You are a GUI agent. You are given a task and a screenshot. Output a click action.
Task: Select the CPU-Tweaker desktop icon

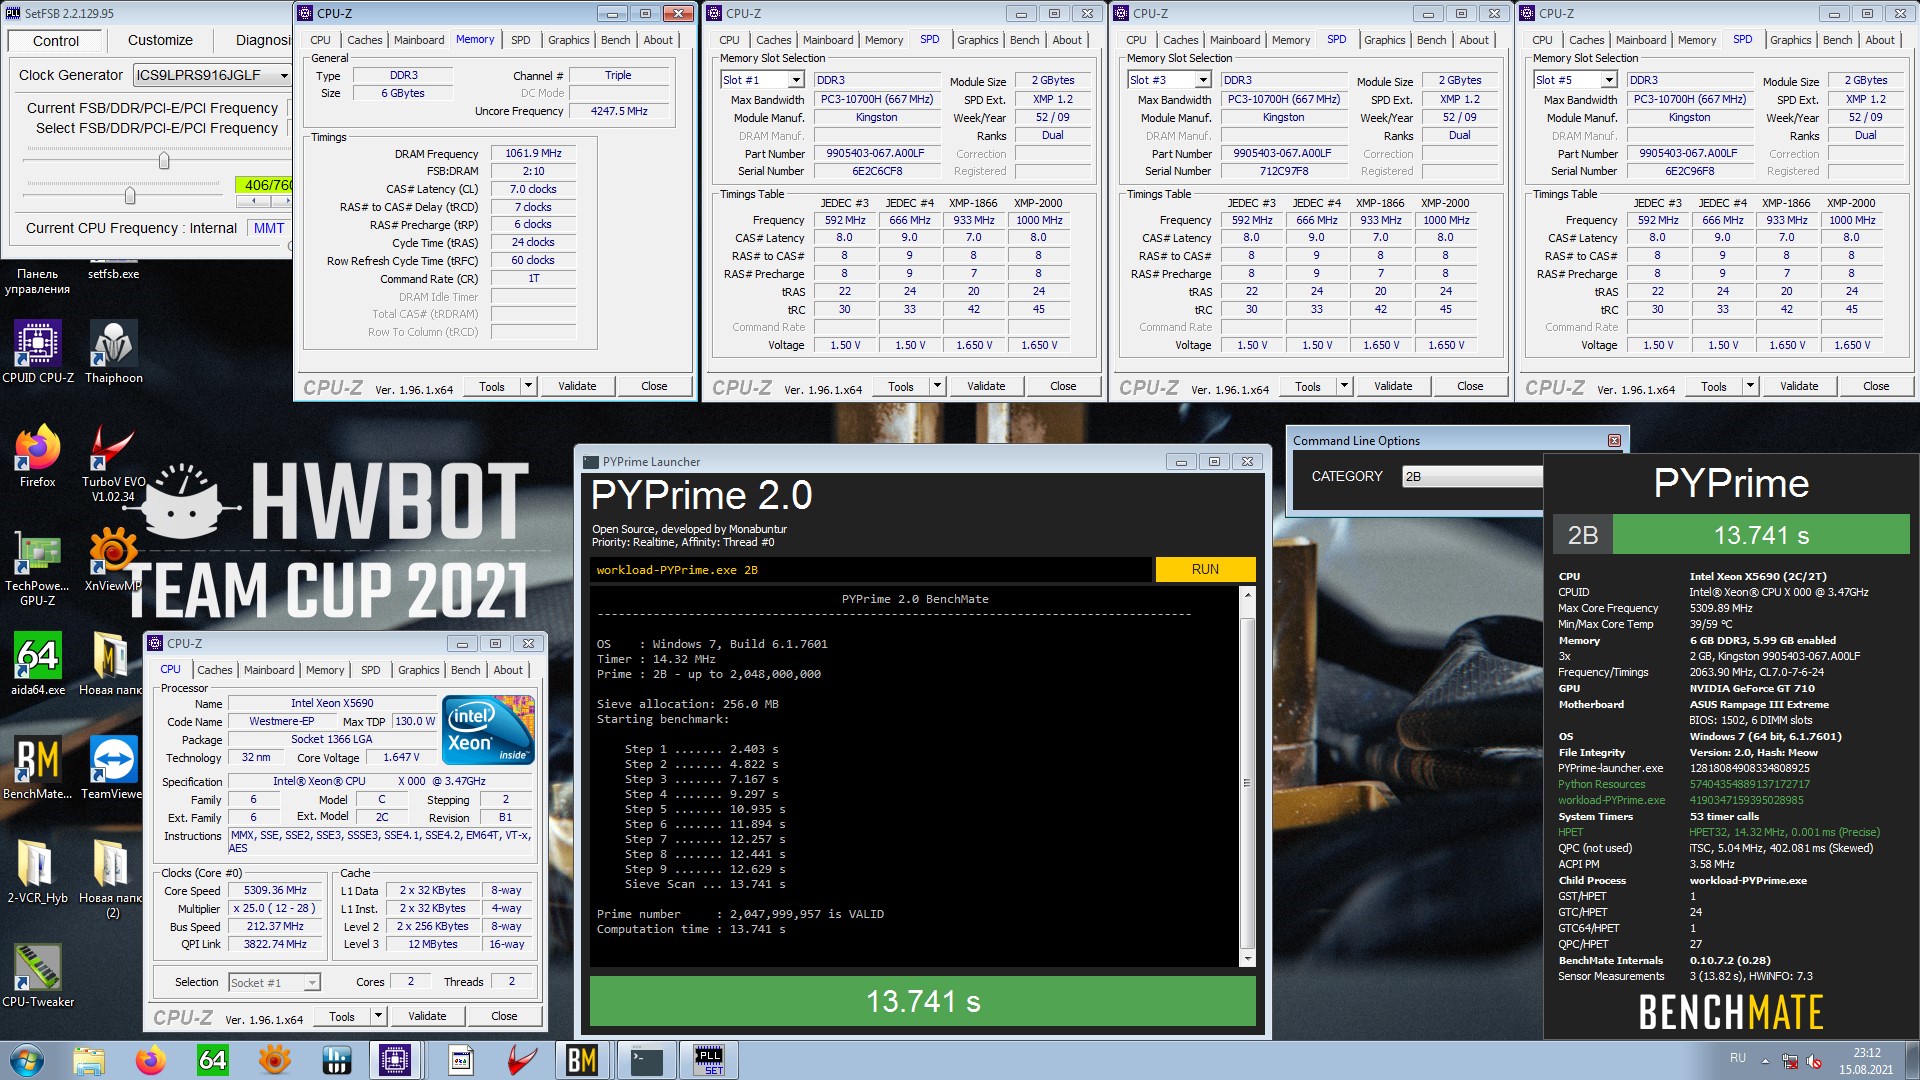point(38,976)
